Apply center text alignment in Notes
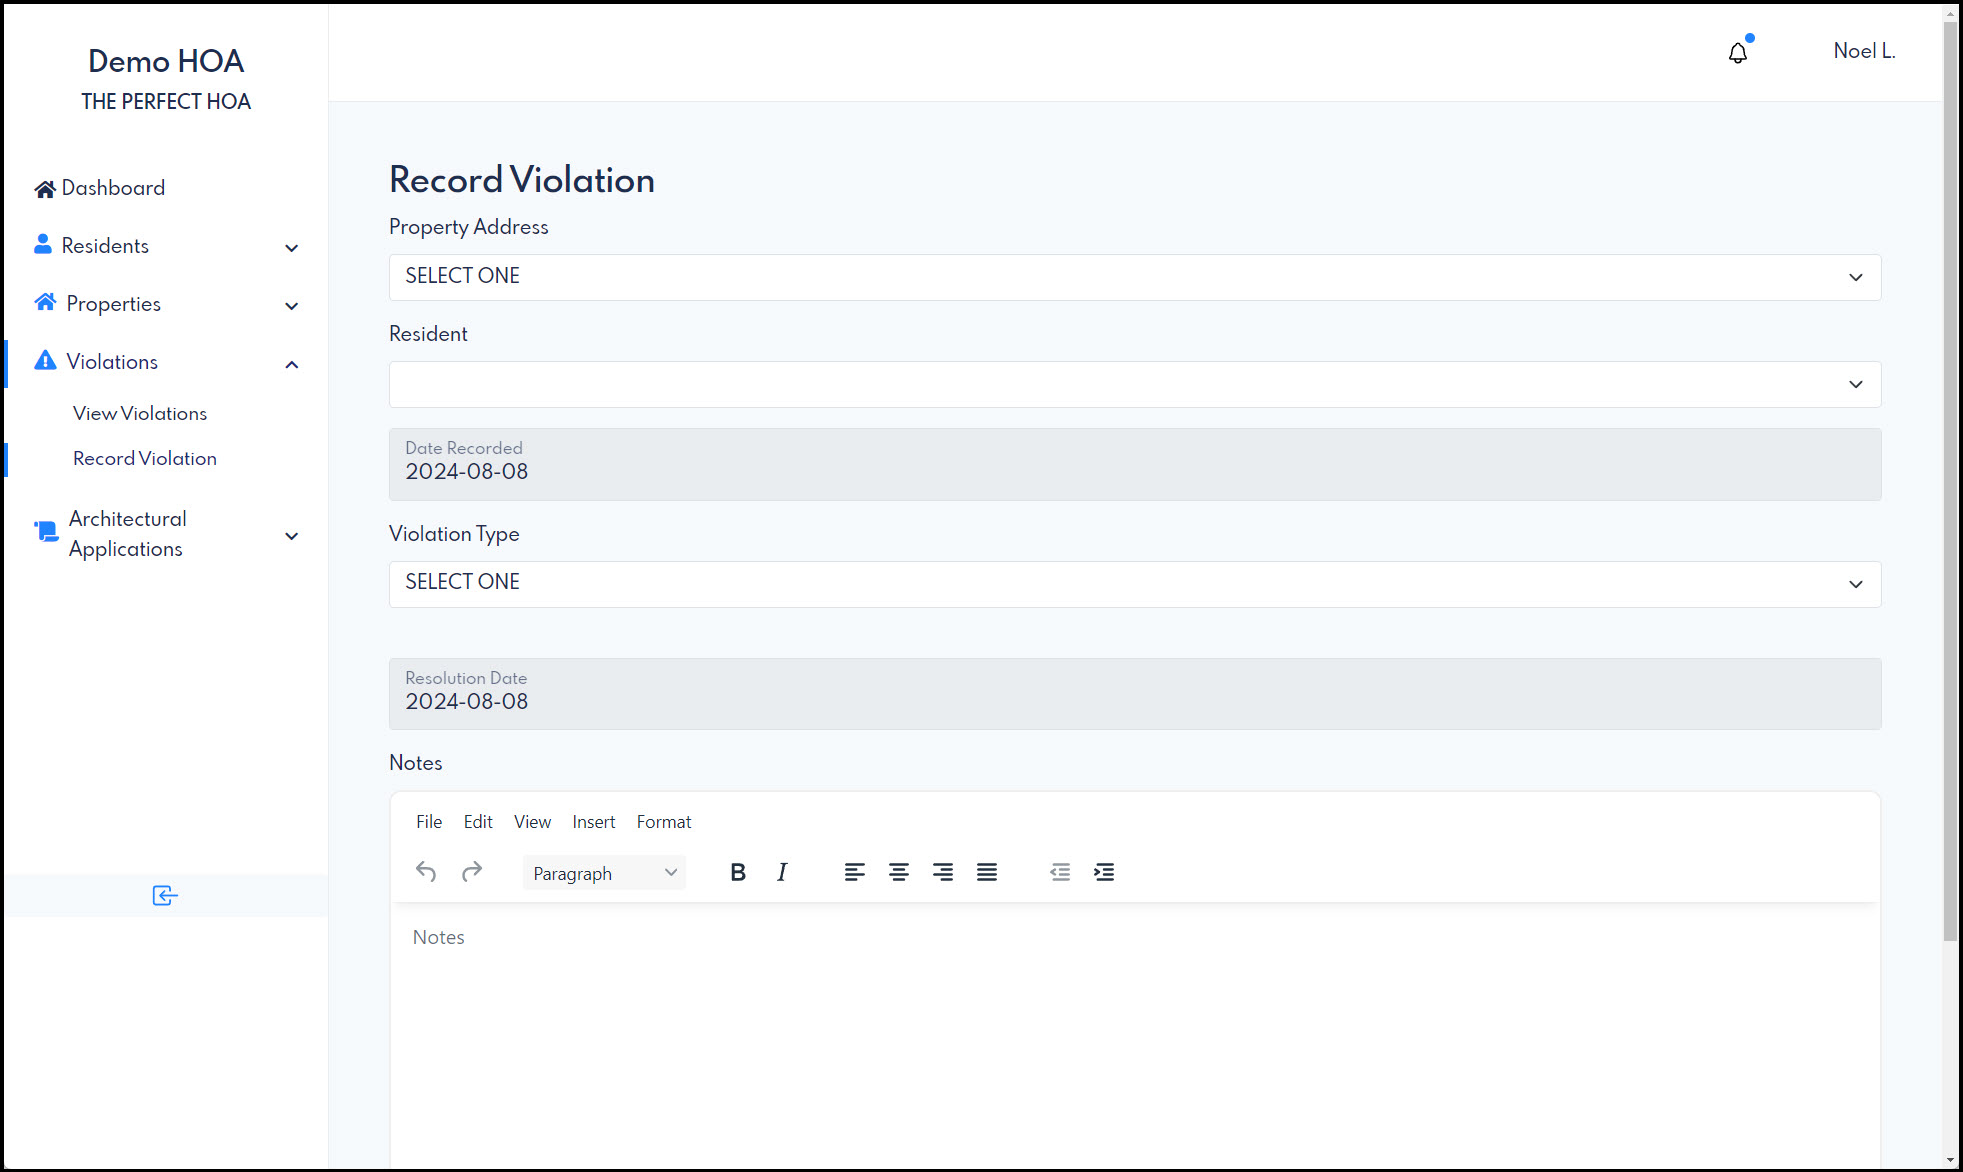 click(x=899, y=871)
